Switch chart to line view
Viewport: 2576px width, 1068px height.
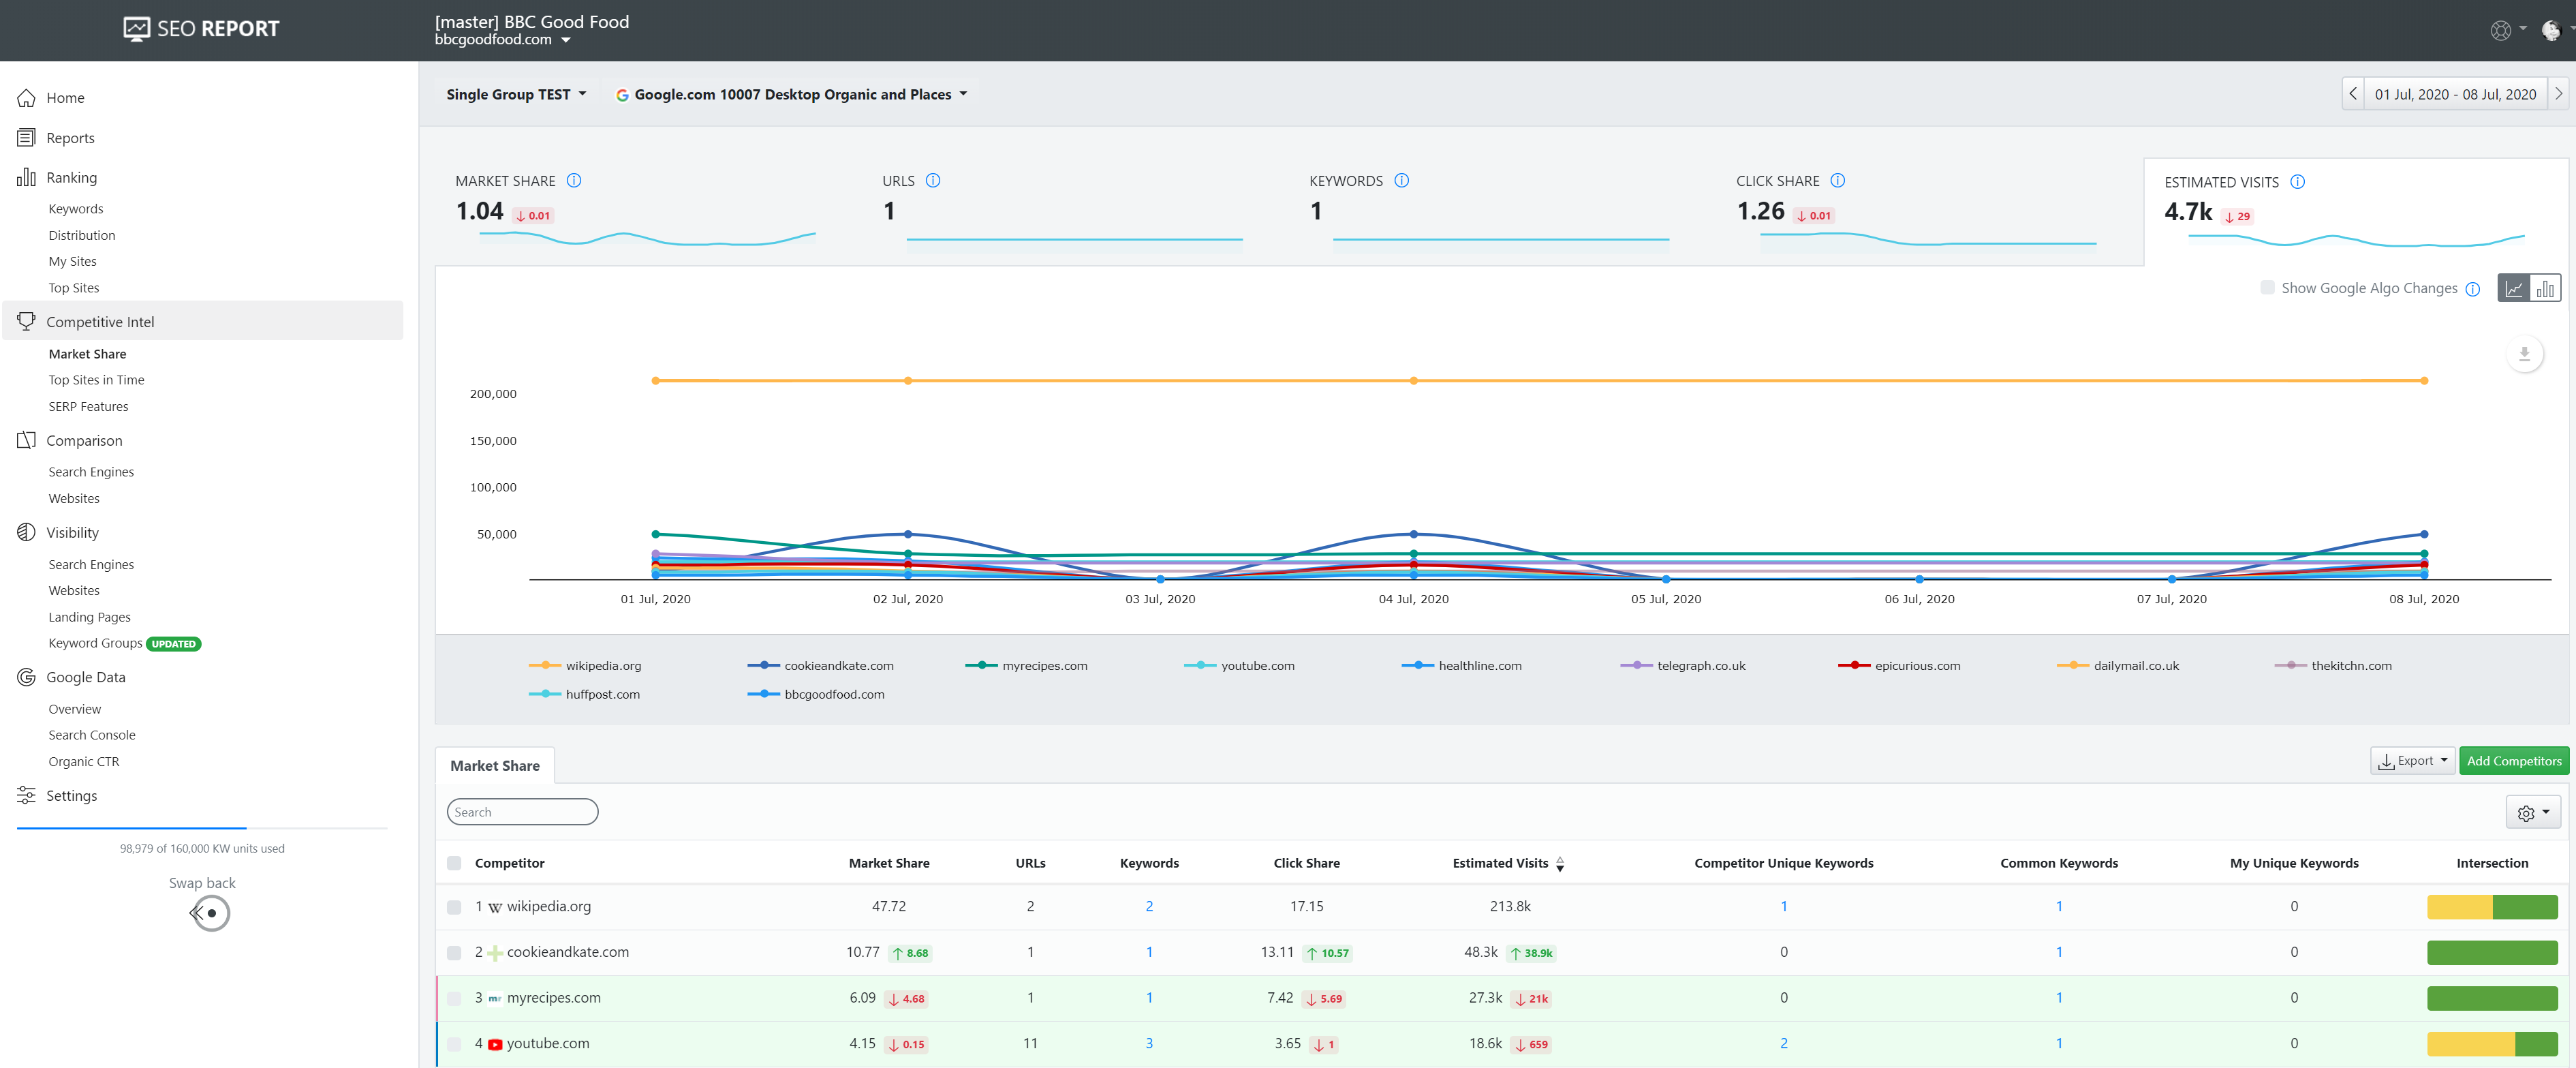tap(2514, 288)
